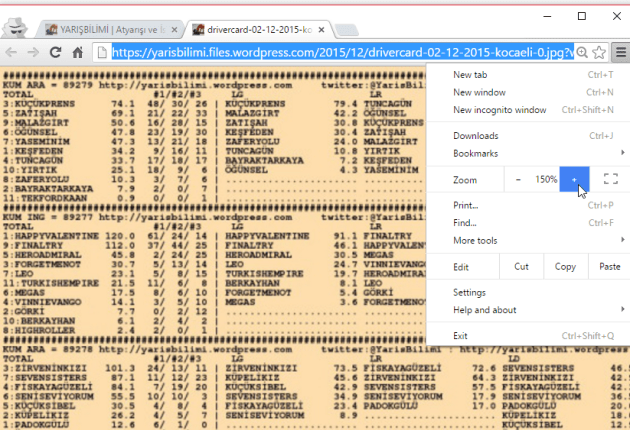Open Settings from the menu
Screen dimensions: 630x430
click(528, 293)
